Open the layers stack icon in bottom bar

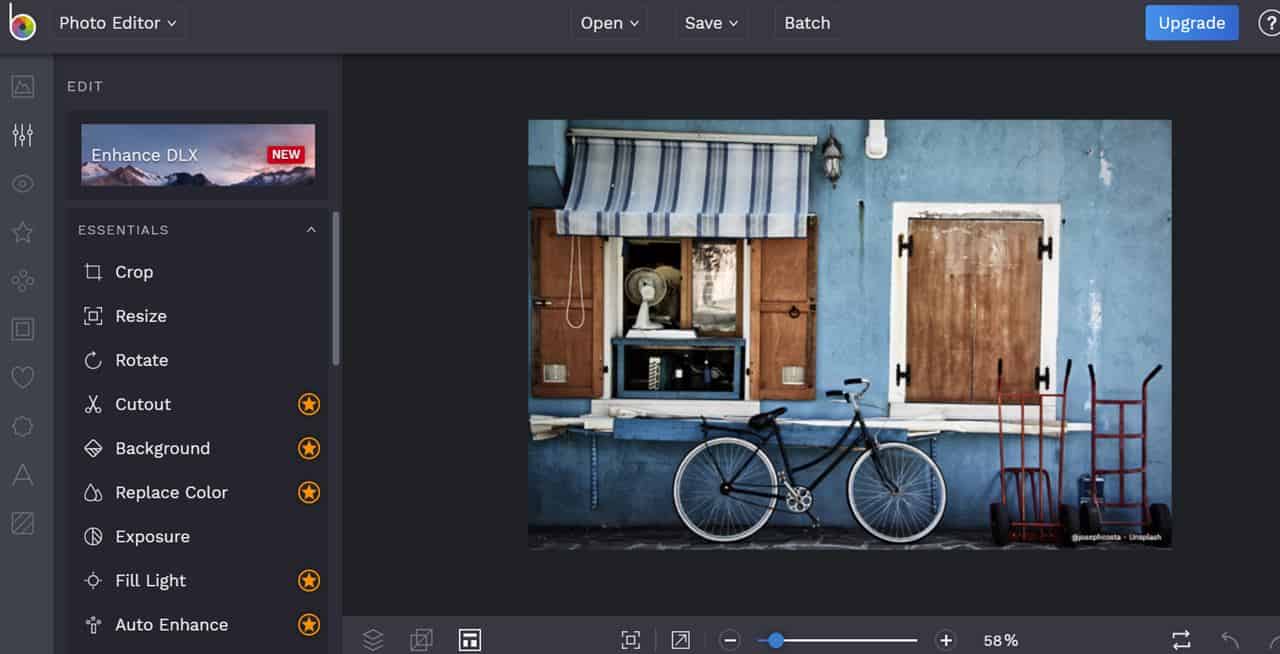tap(373, 640)
